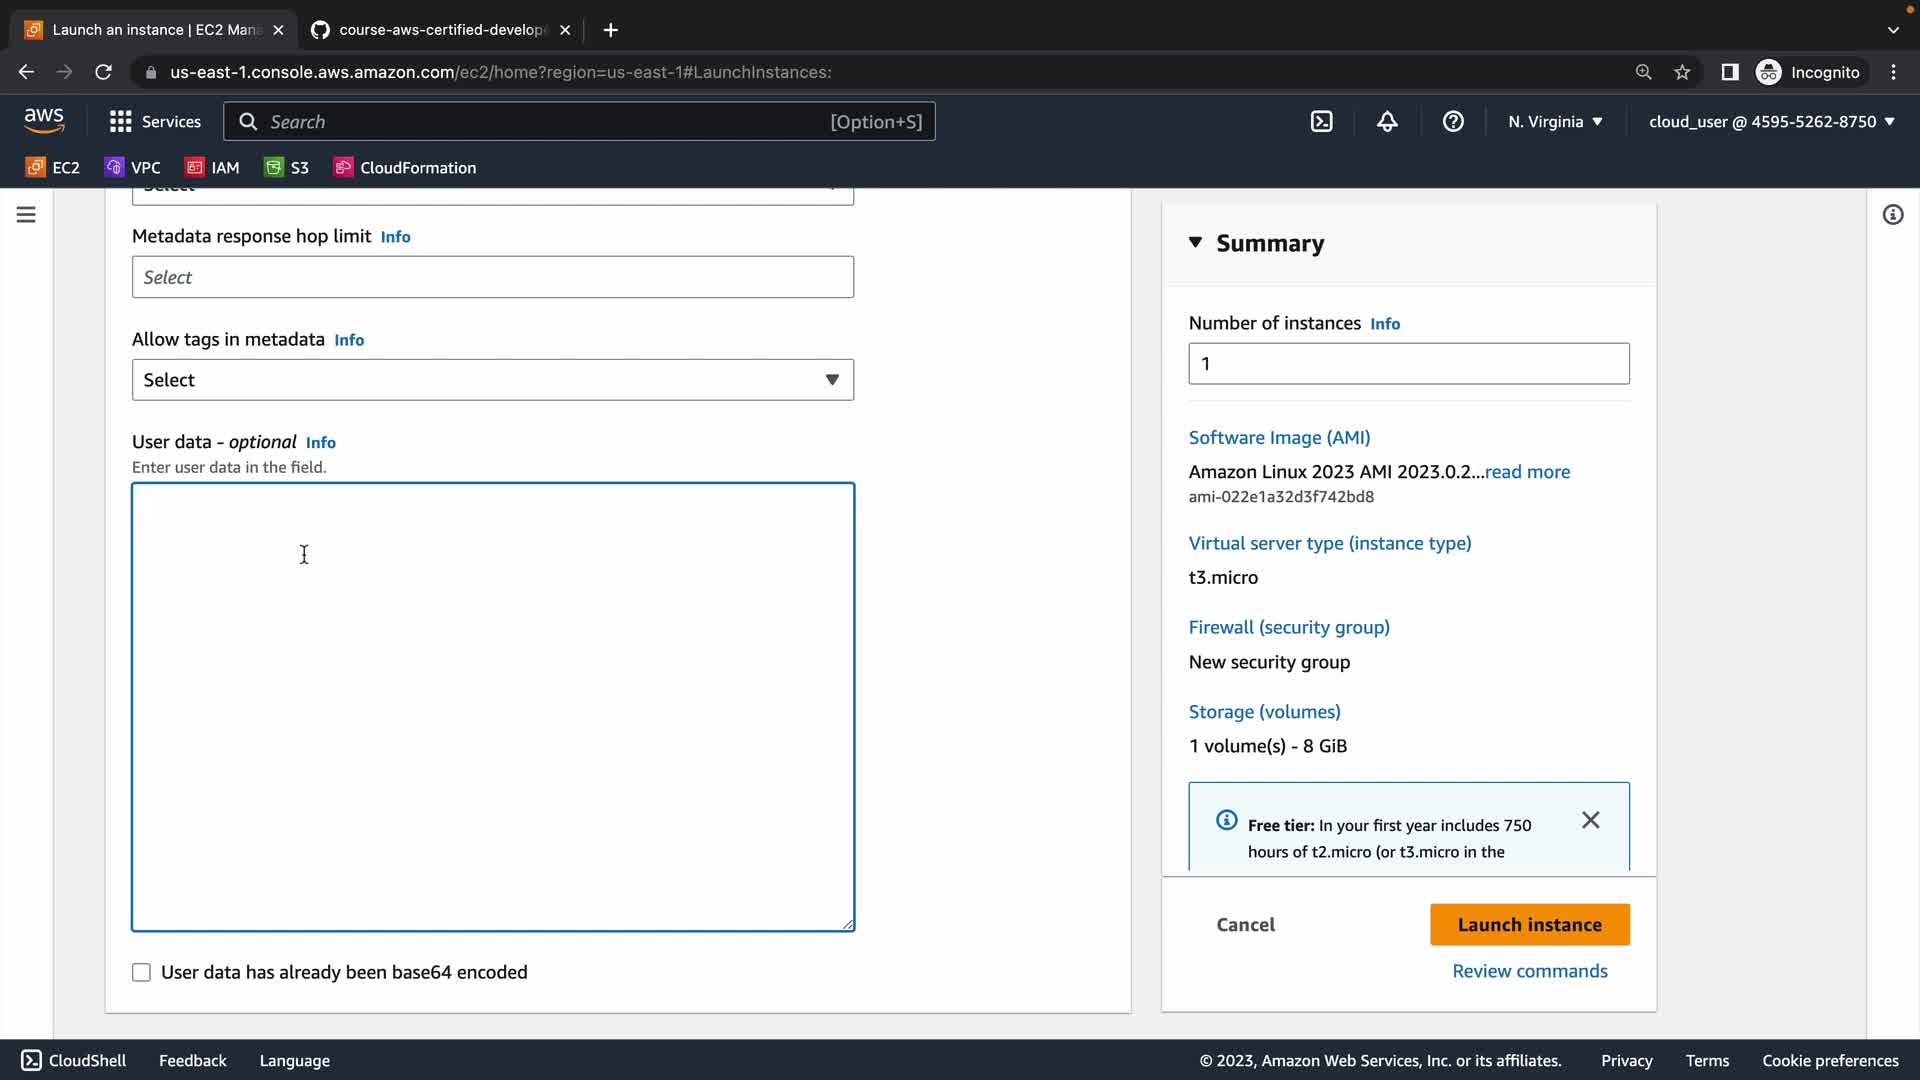1920x1080 pixels.
Task: Check User data already base64 encoded
Action: [x=142, y=973]
